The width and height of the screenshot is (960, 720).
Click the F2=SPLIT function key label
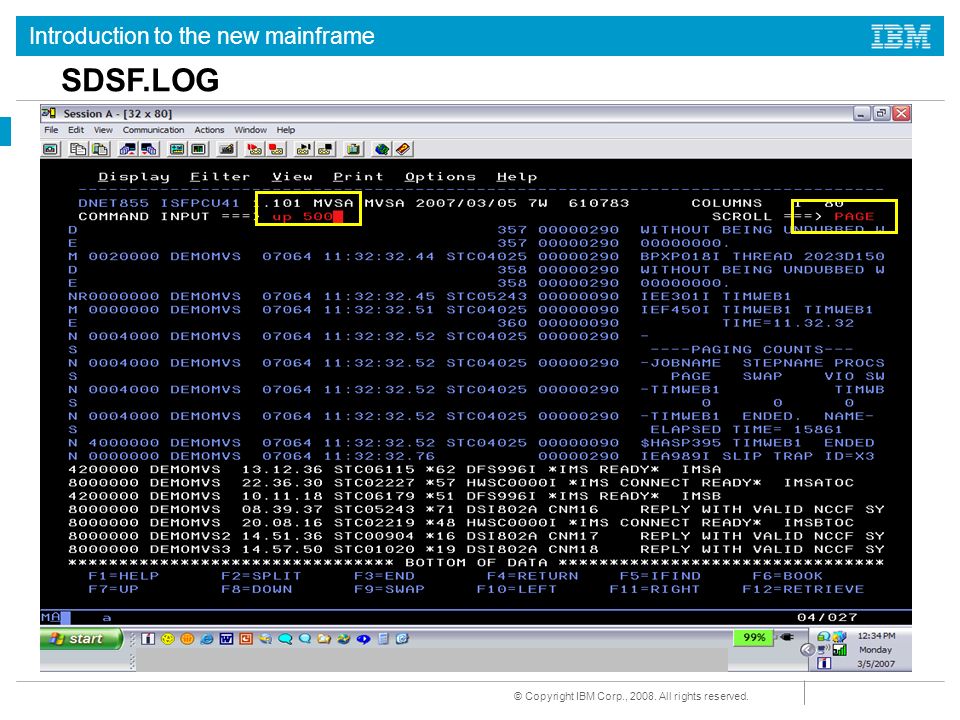261,576
